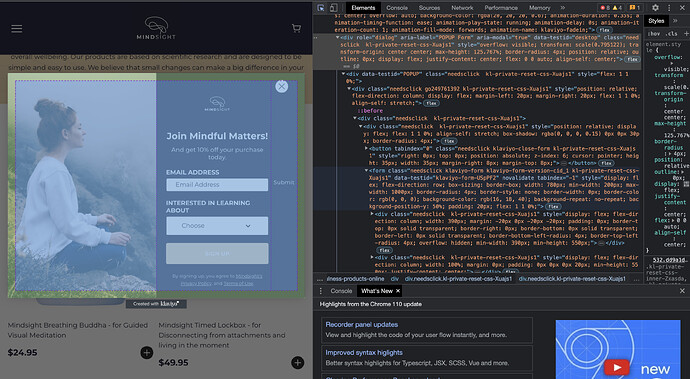Close the bottom drawer panel

click(x=683, y=291)
